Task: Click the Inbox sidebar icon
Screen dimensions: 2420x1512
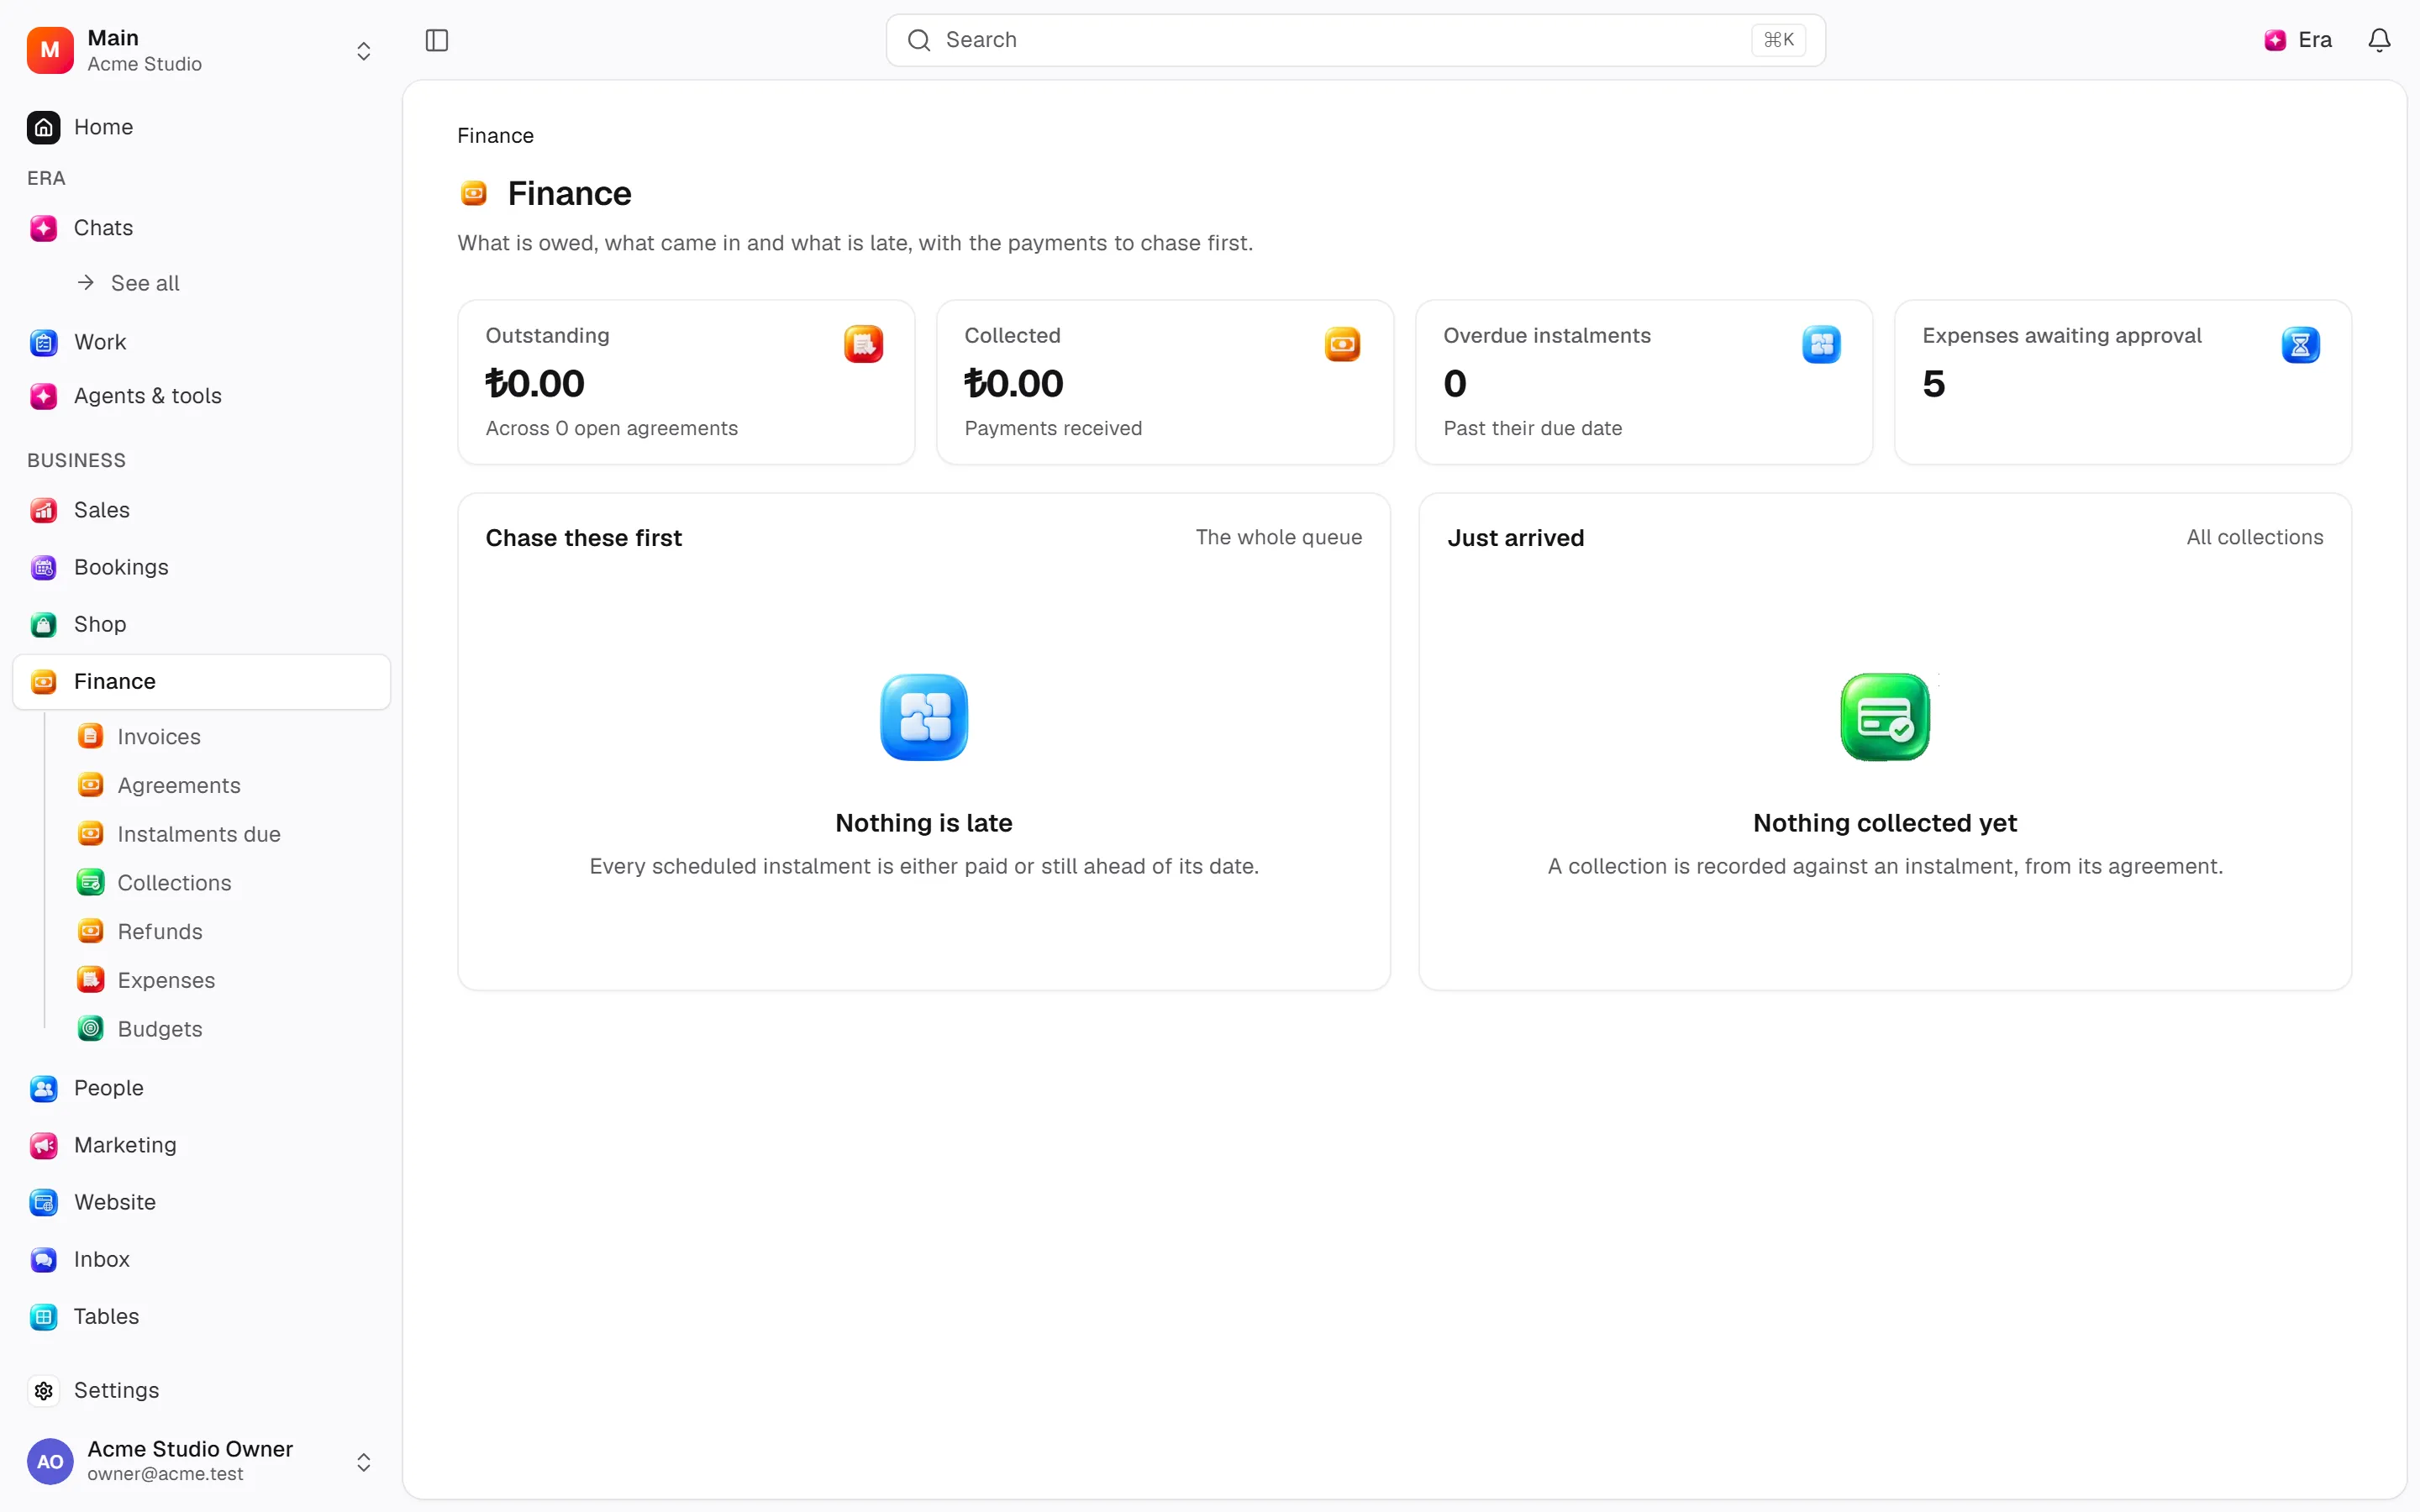Action: [44, 1259]
